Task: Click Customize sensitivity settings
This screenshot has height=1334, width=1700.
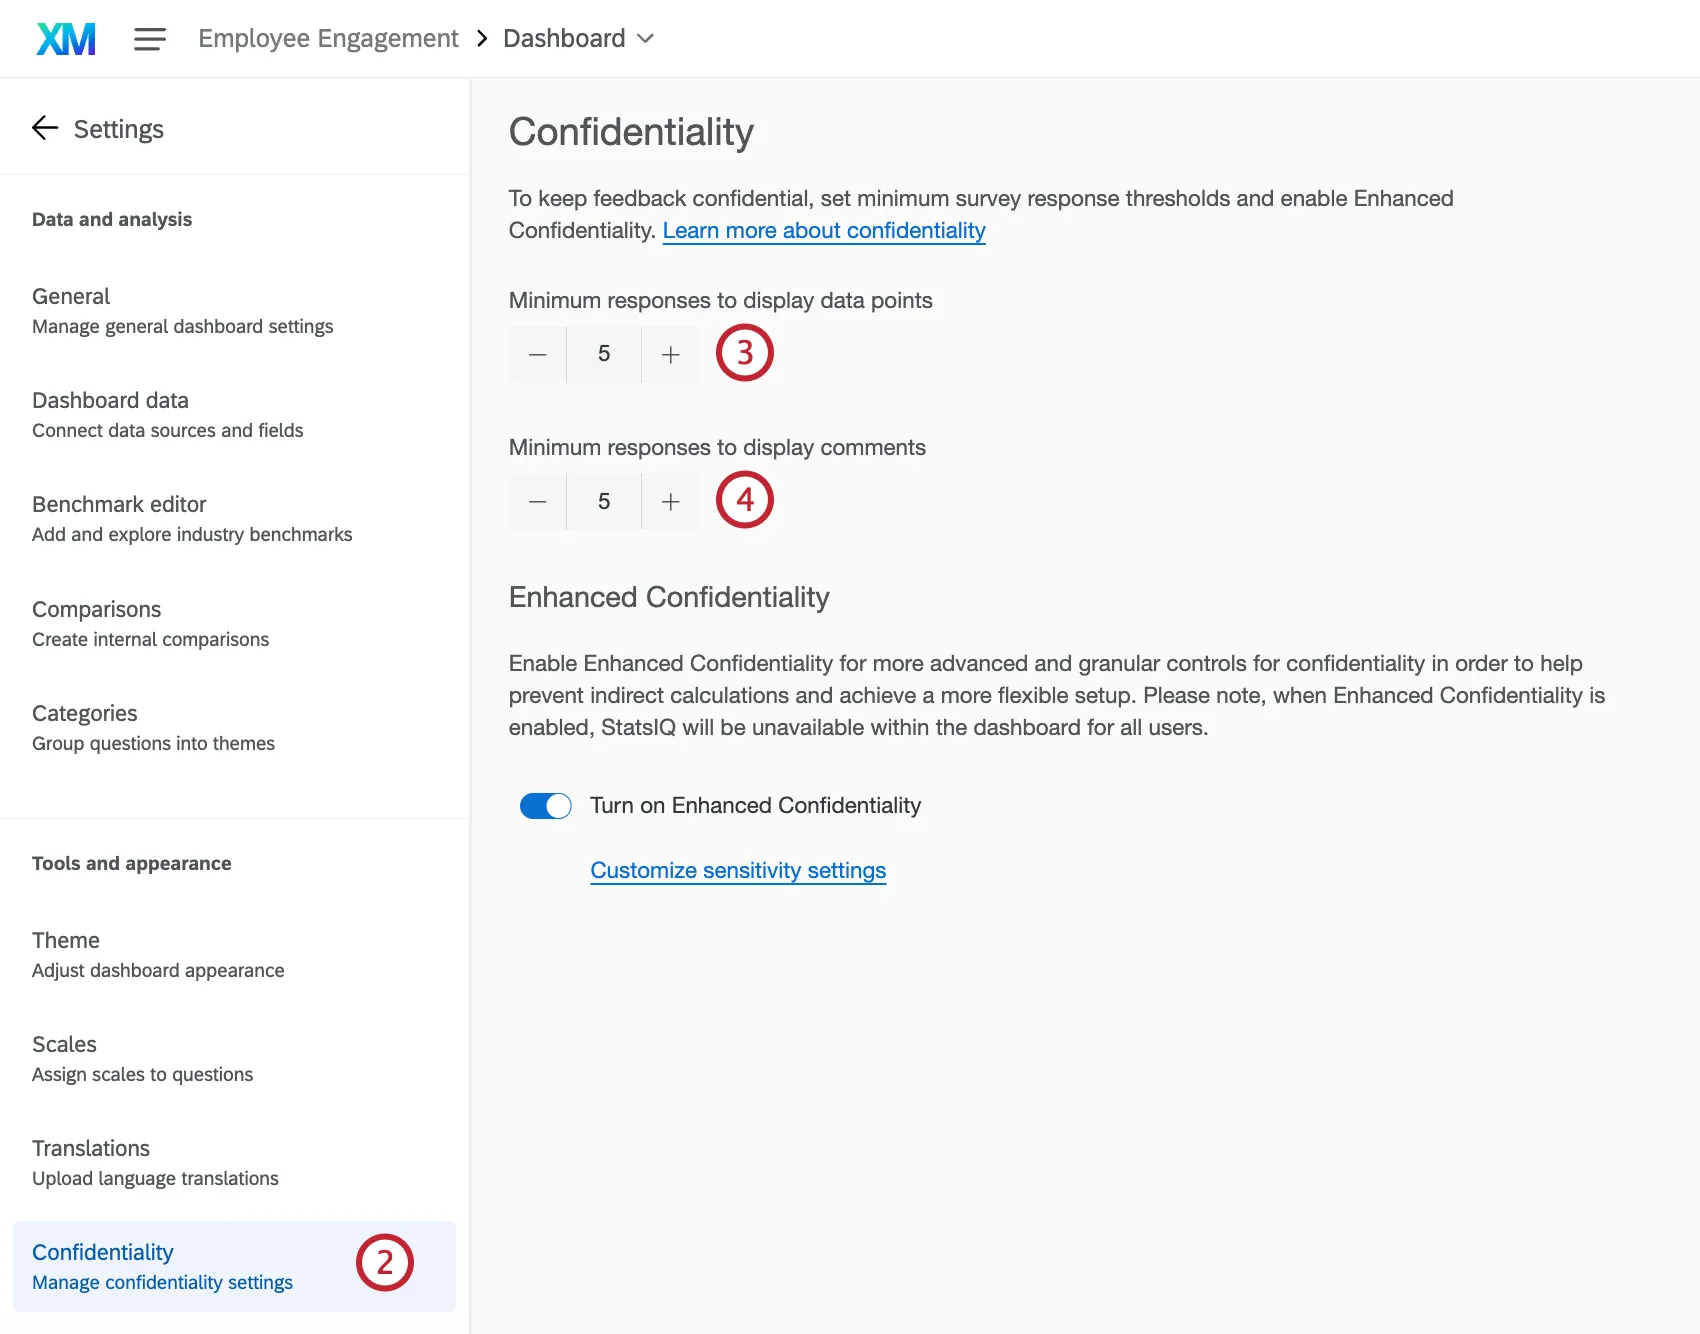Action: (737, 870)
